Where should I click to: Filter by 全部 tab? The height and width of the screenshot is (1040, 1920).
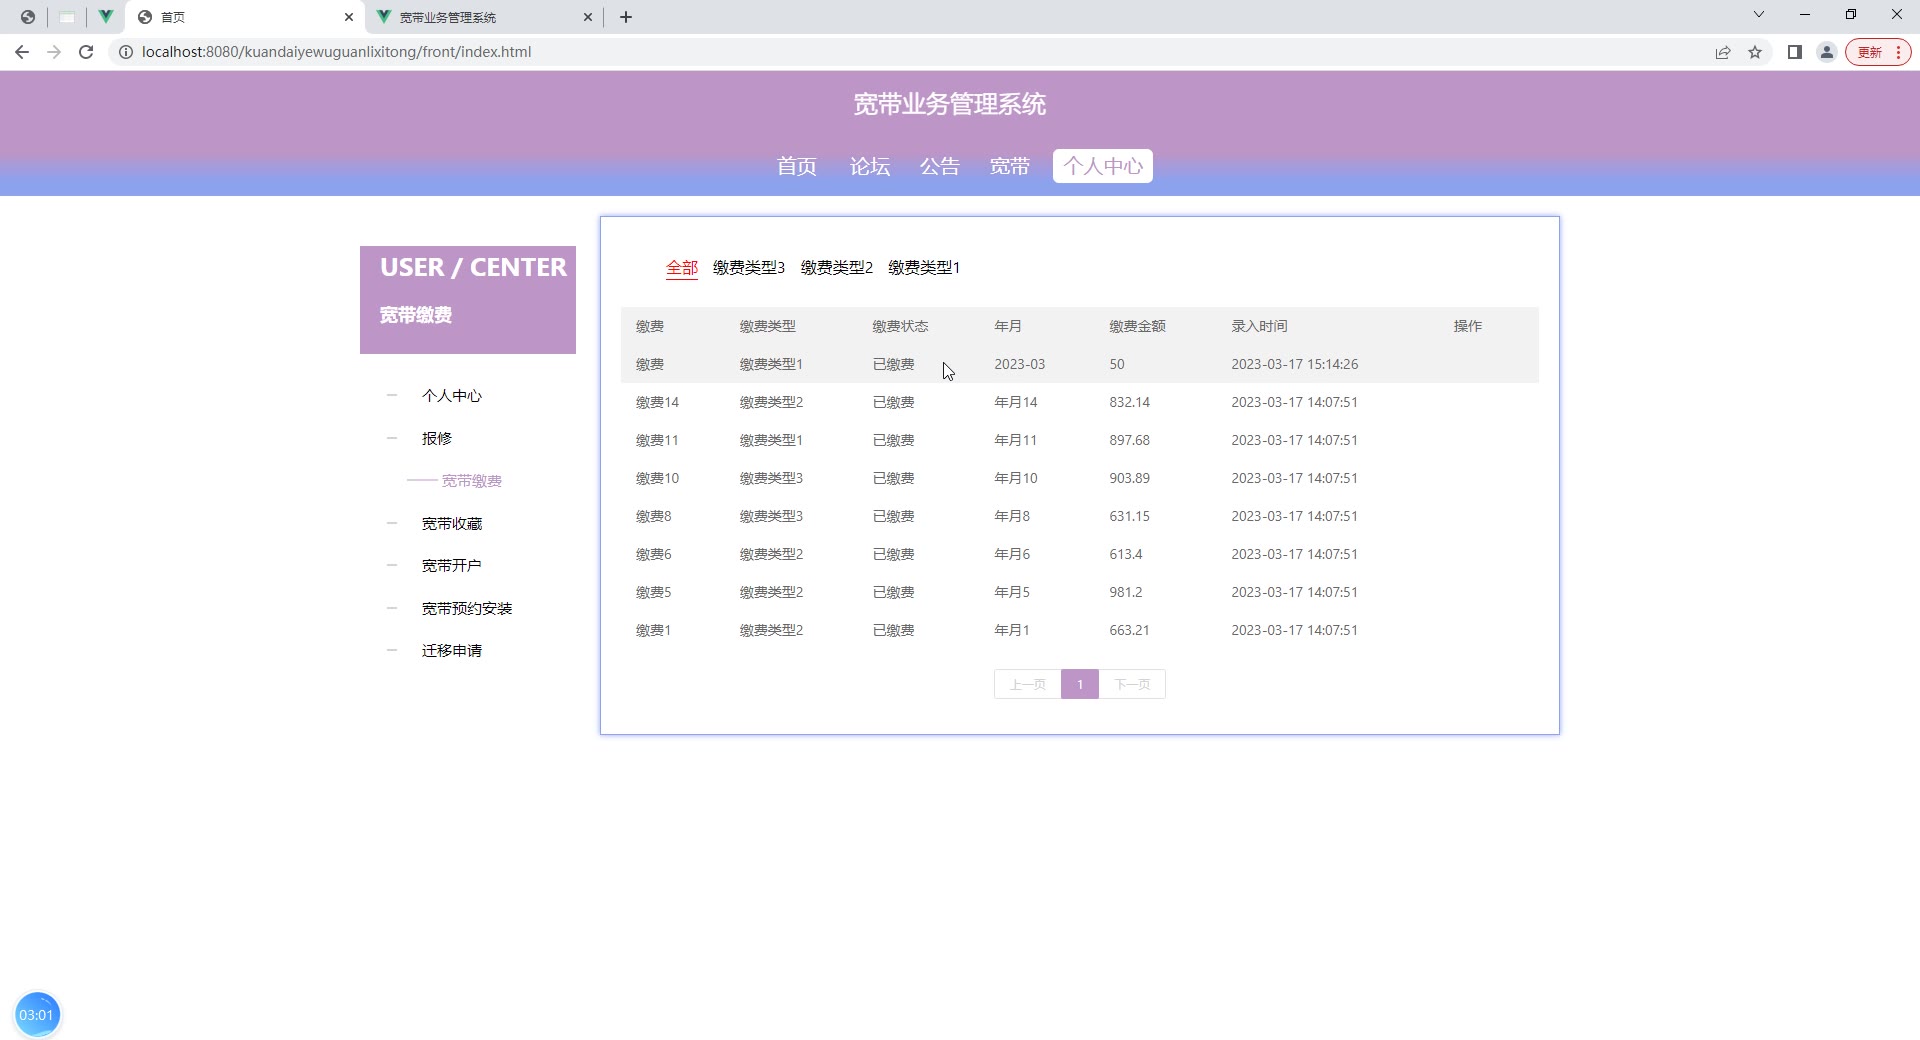coord(682,268)
